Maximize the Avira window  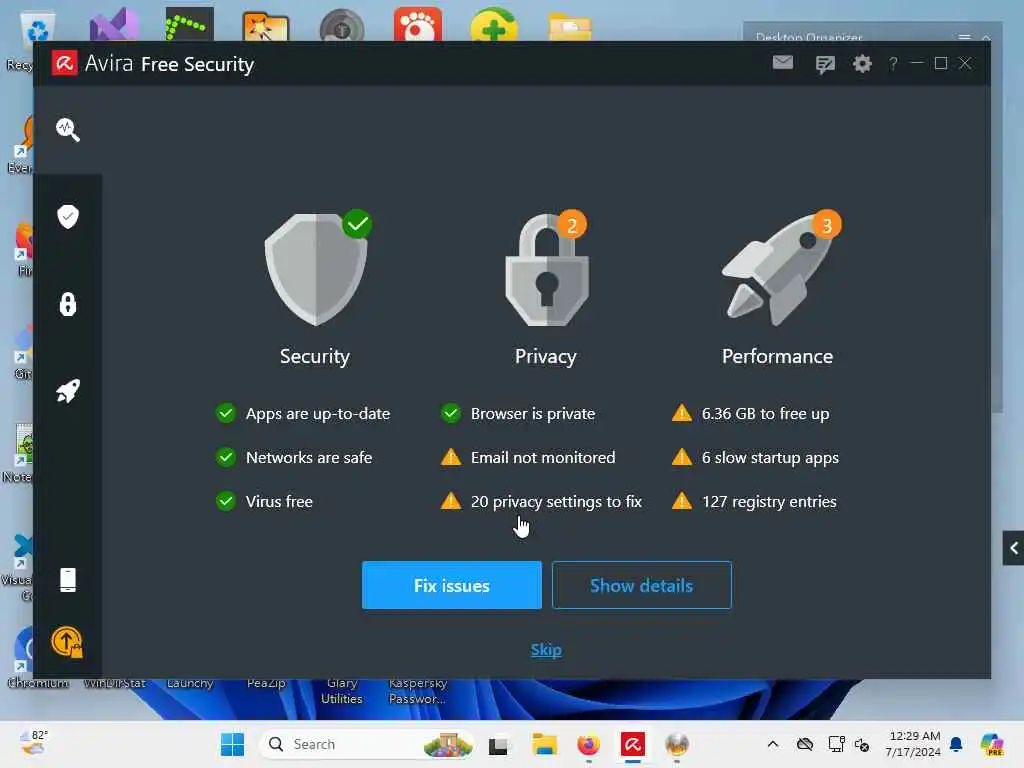(x=941, y=63)
